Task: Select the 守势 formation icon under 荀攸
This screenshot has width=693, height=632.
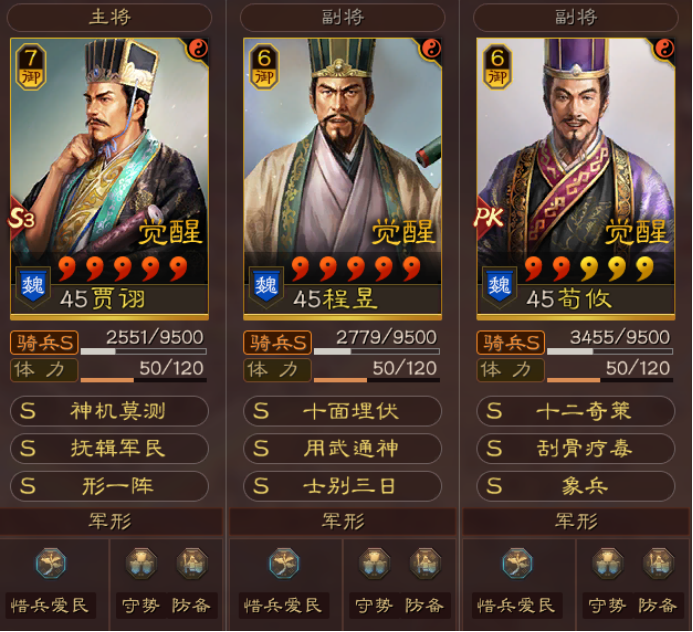Action: click(x=608, y=563)
